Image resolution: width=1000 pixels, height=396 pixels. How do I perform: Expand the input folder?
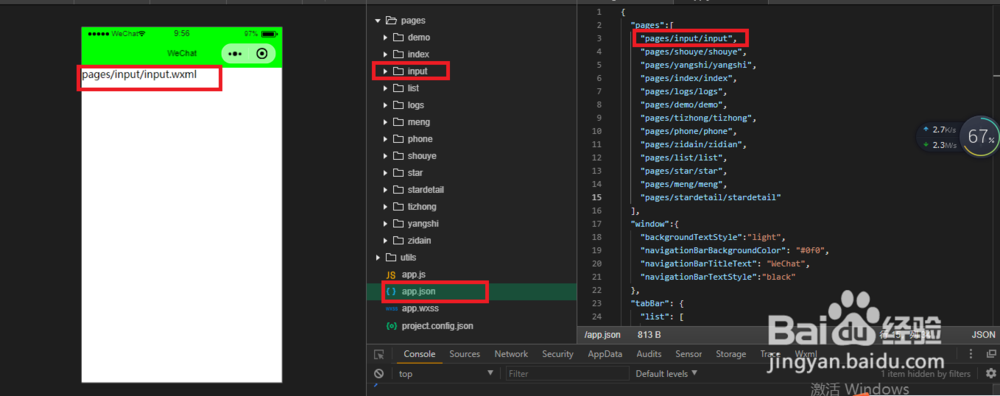pyautogui.click(x=385, y=71)
